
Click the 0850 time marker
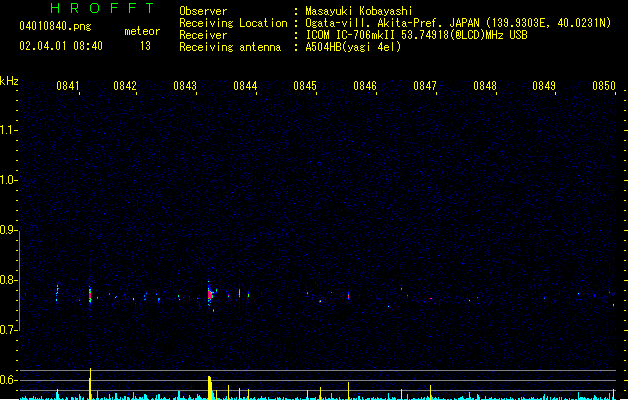coord(604,86)
